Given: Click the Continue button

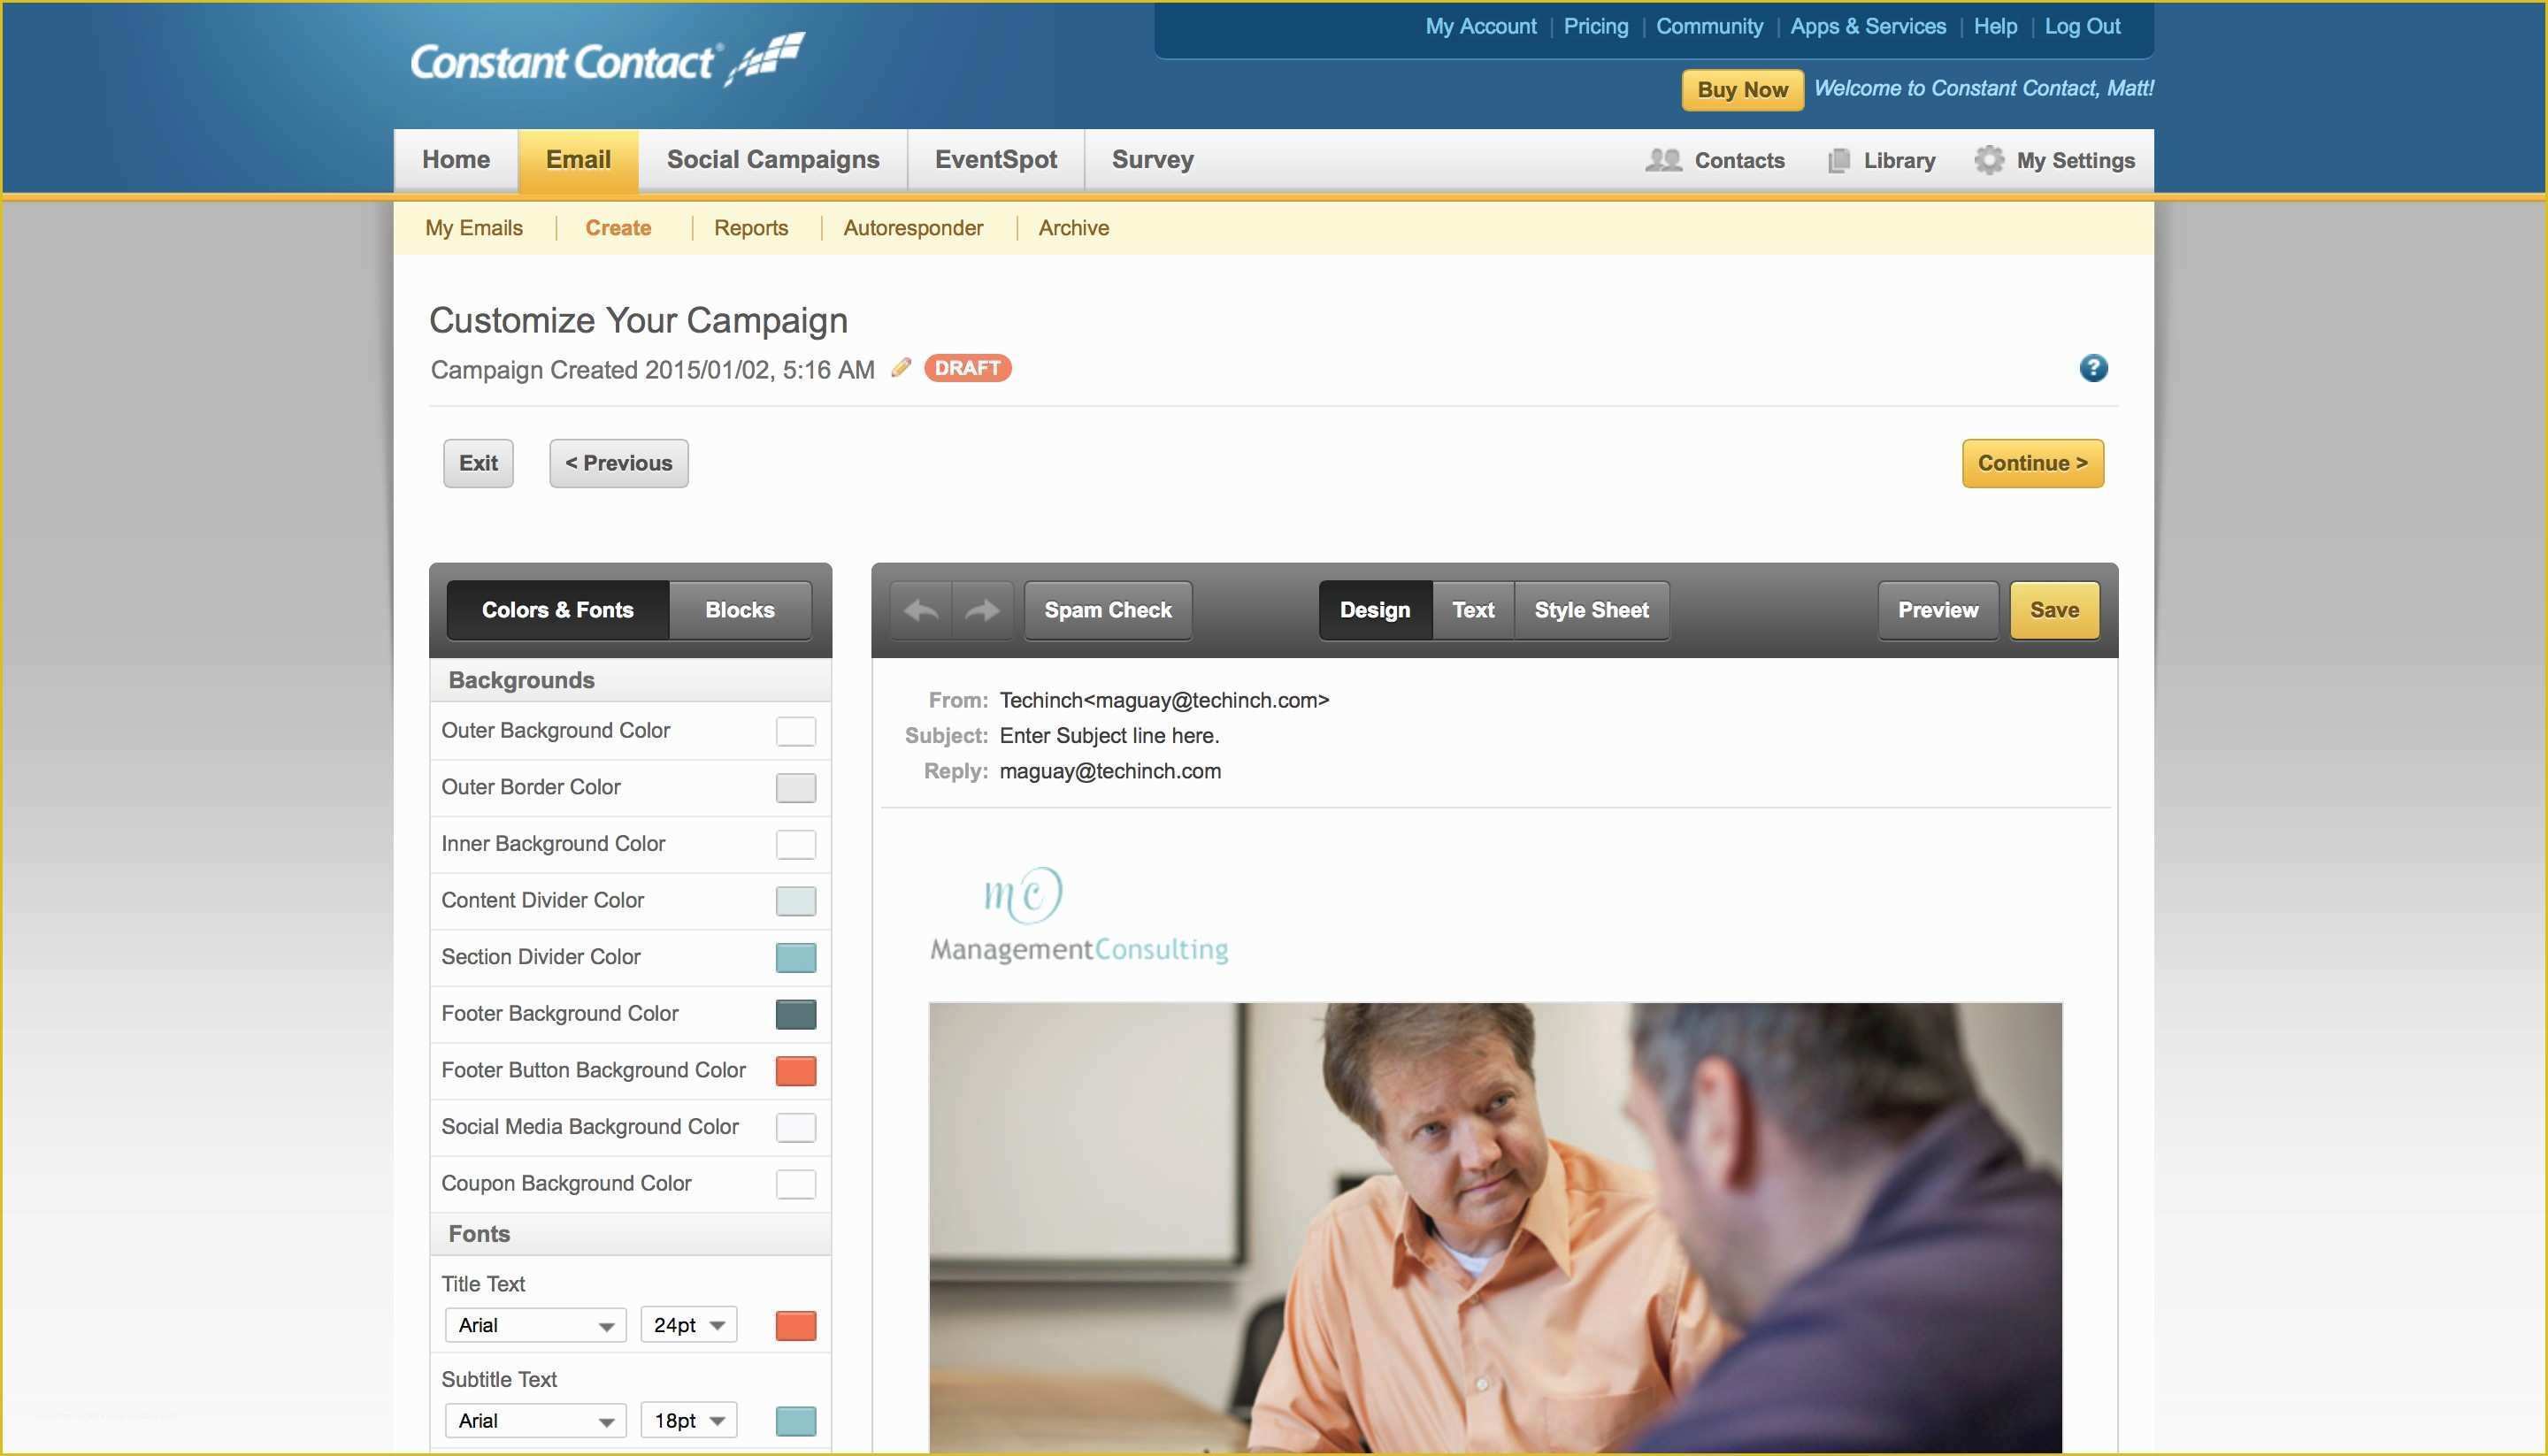Looking at the screenshot, I should [x=2031, y=462].
